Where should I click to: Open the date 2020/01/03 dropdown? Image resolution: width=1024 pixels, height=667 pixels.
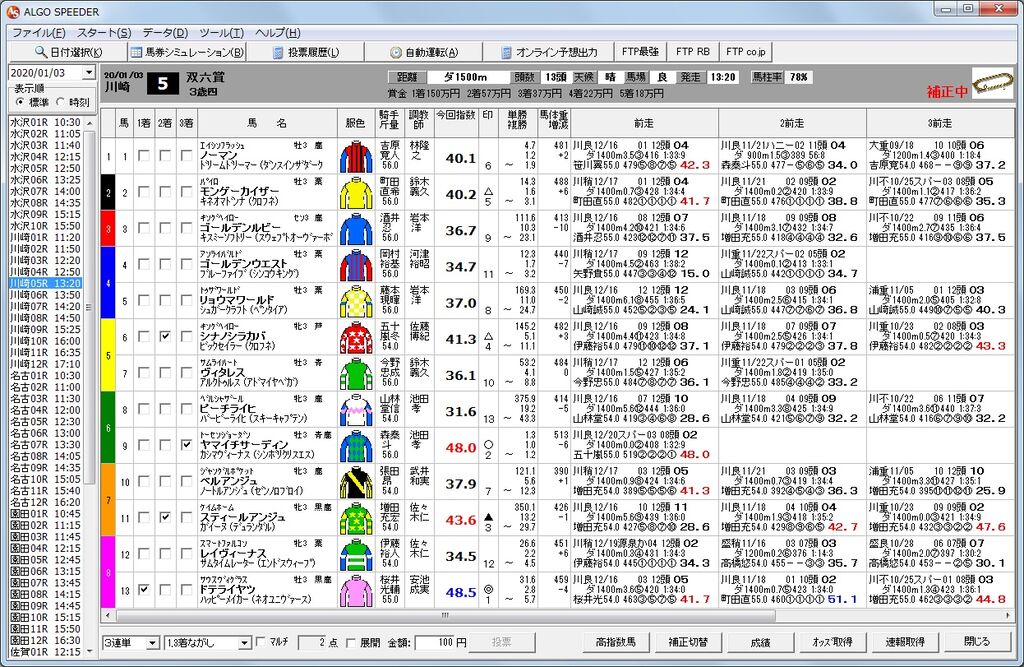click(x=89, y=73)
